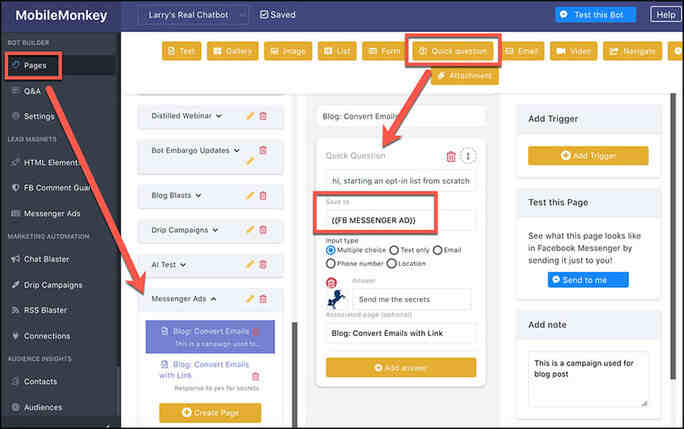Collapse the Messenger Ads folder
The image size is (684, 429).
213,299
